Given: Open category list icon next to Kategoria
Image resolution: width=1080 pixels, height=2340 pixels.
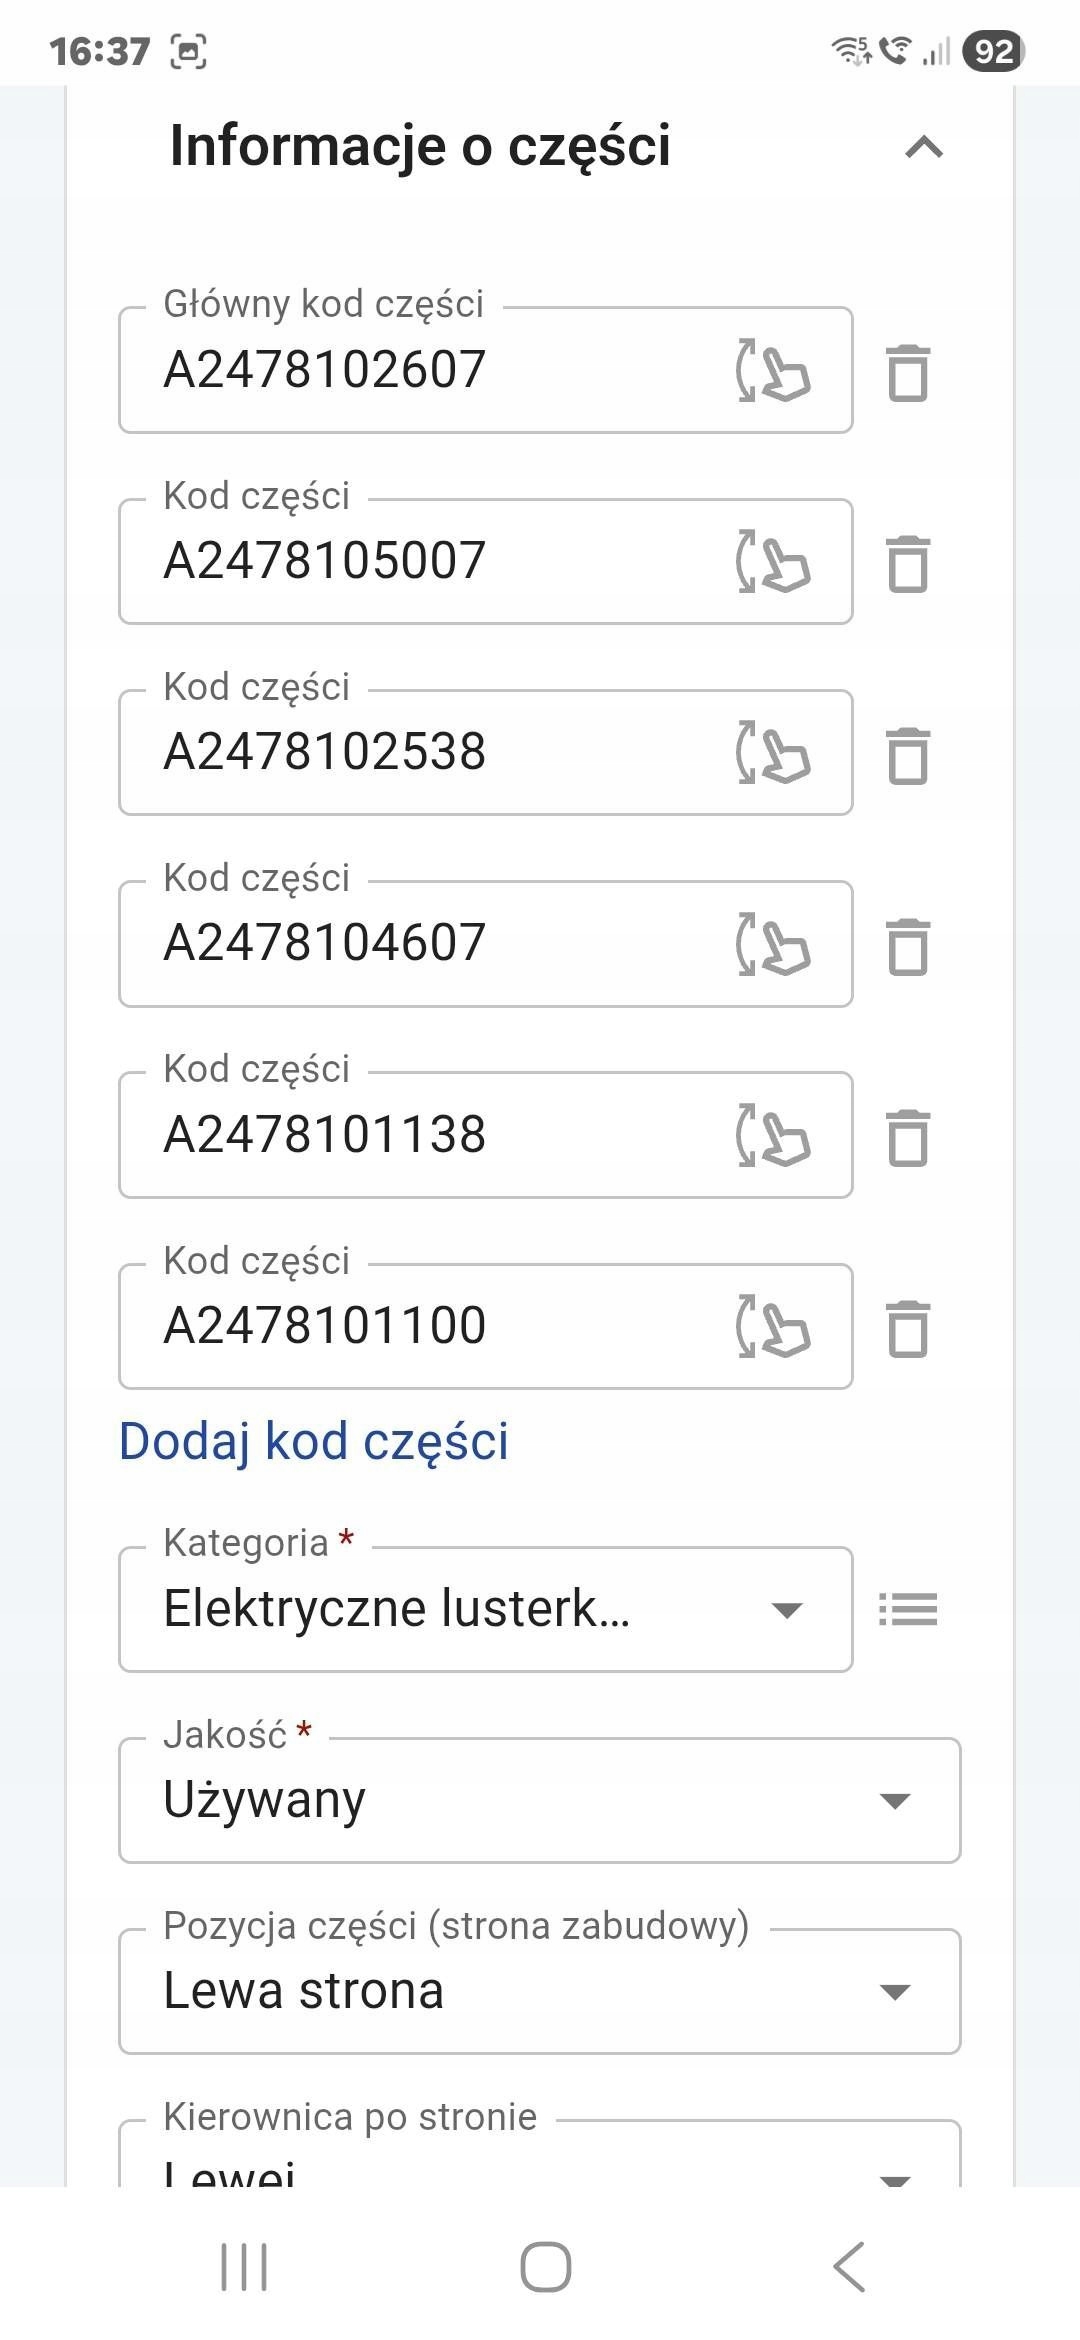Looking at the screenshot, I should tap(908, 1609).
